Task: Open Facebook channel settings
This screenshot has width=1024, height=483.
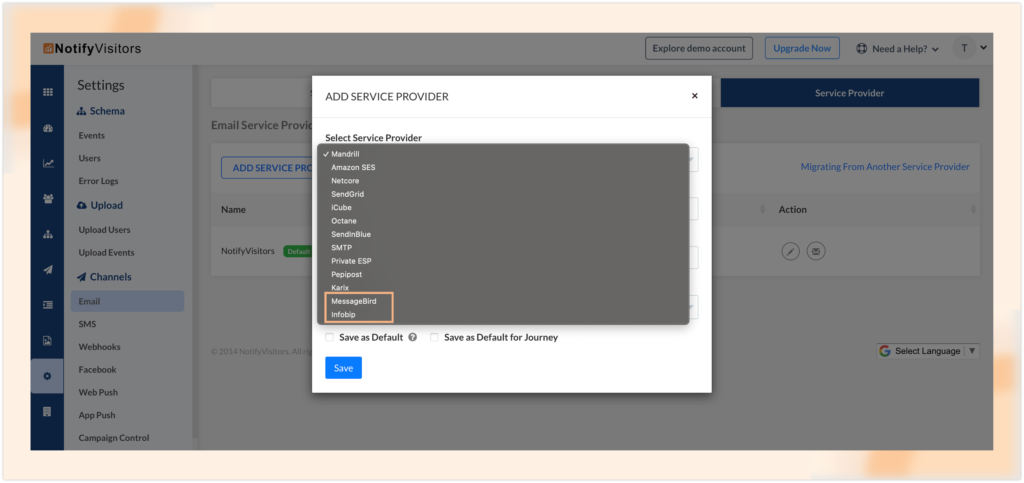Action: pyautogui.click(x=97, y=369)
